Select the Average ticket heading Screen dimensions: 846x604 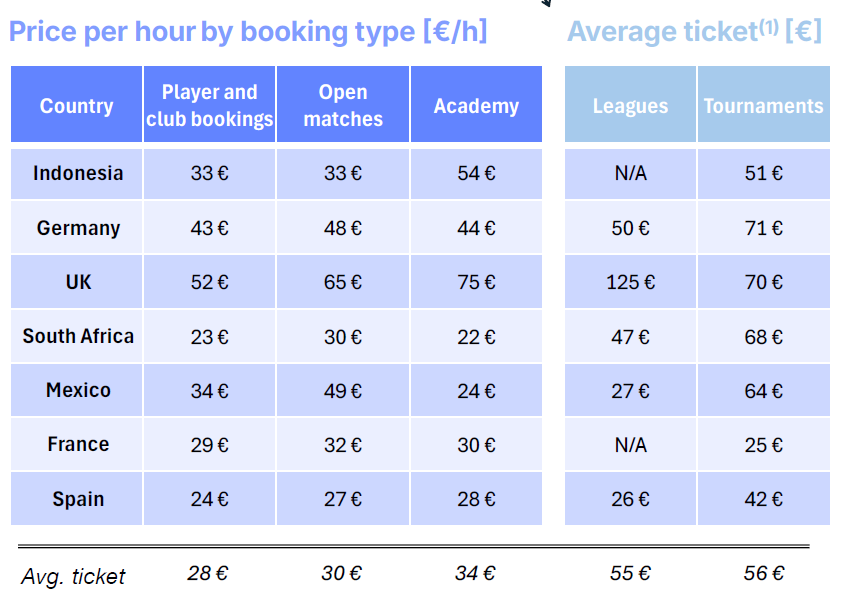click(694, 32)
